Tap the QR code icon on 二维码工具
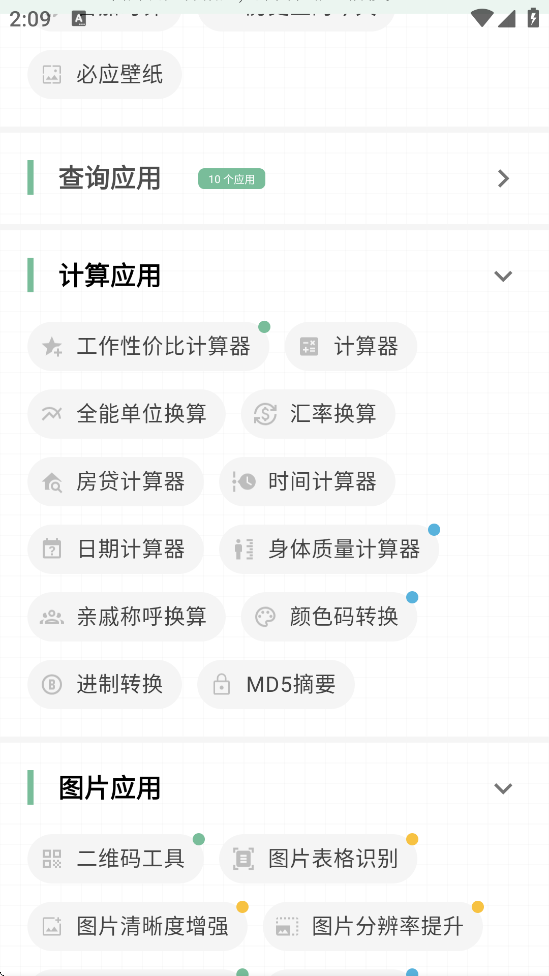The image size is (549, 976). coord(52,859)
